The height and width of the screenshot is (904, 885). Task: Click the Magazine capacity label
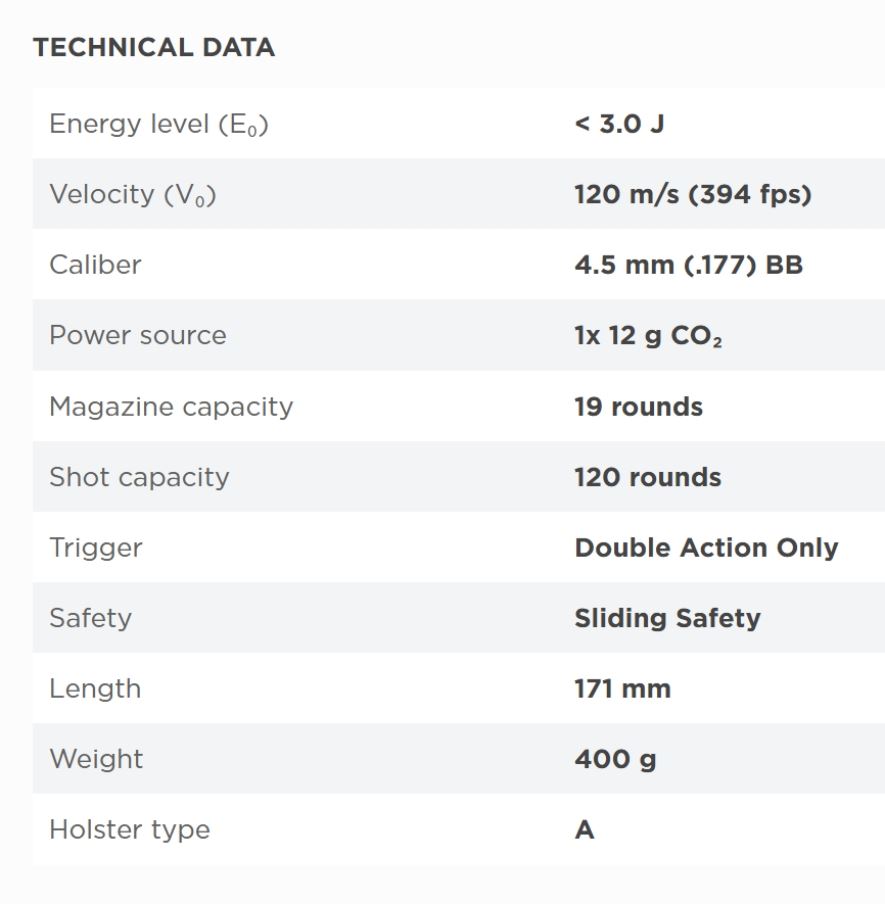click(x=171, y=407)
